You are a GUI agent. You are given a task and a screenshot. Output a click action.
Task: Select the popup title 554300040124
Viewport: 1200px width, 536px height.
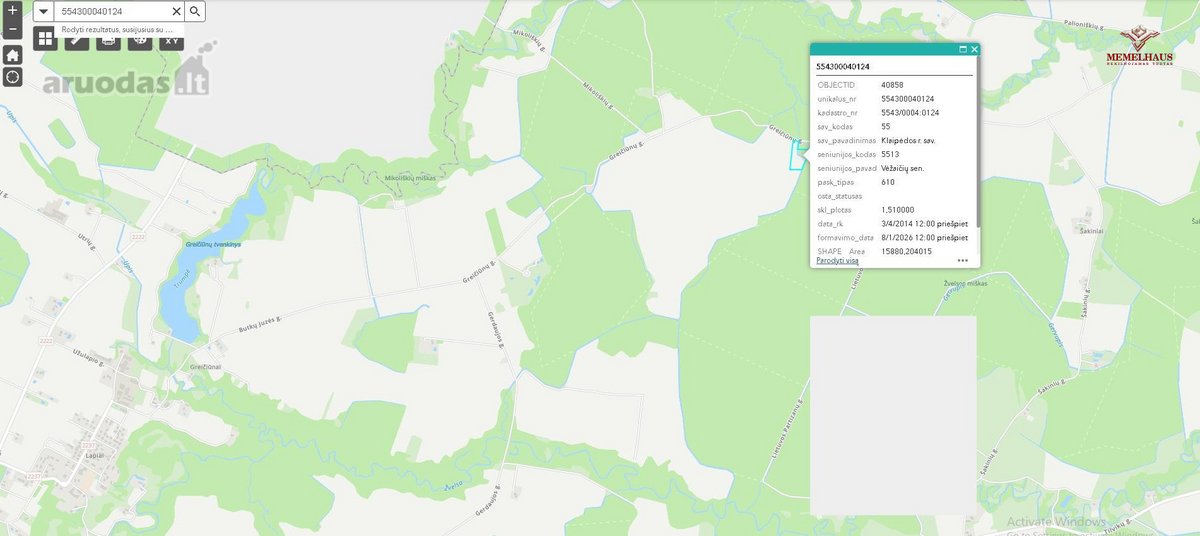843,67
